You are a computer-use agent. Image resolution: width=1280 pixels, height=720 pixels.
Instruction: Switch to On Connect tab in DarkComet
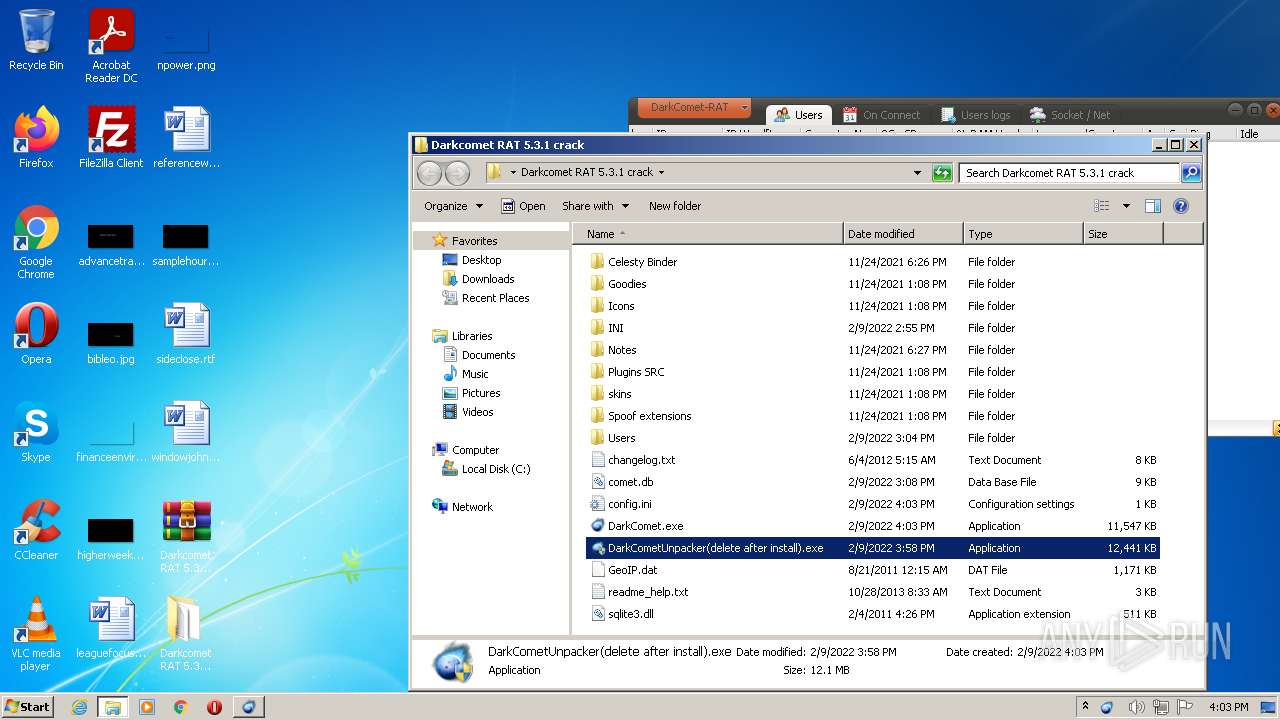pos(881,115)
